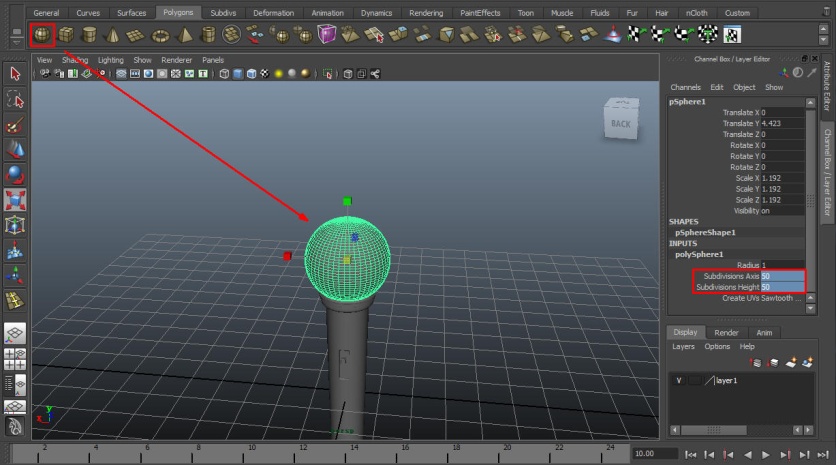836x465 pixels.
Task: Create a new empty layer
Action: 791,363
